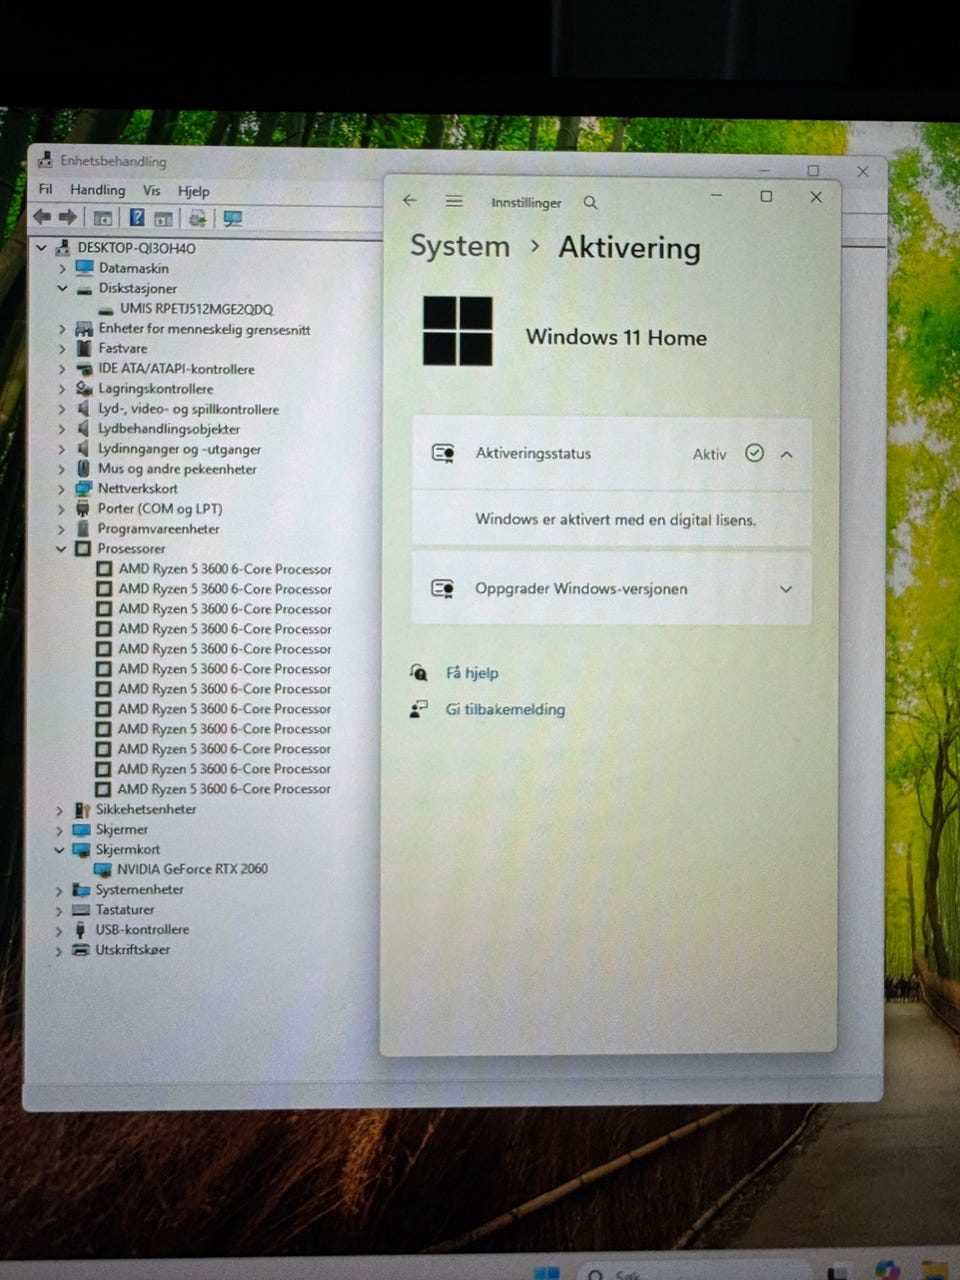Click the Windows 11 logo in Aktivering page
Screen dimensions: 960x1280
pos(457,331)
